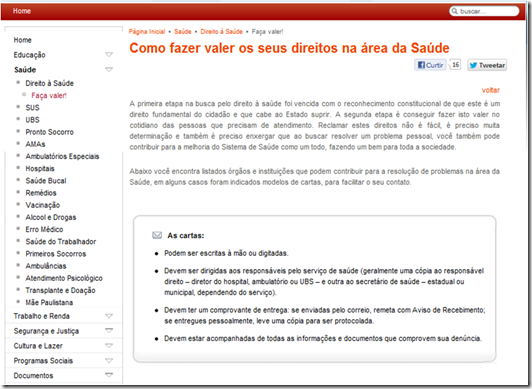The image size is (532, 389).
Task: Click the Saúde breadcrumb link
Action: 183,32
